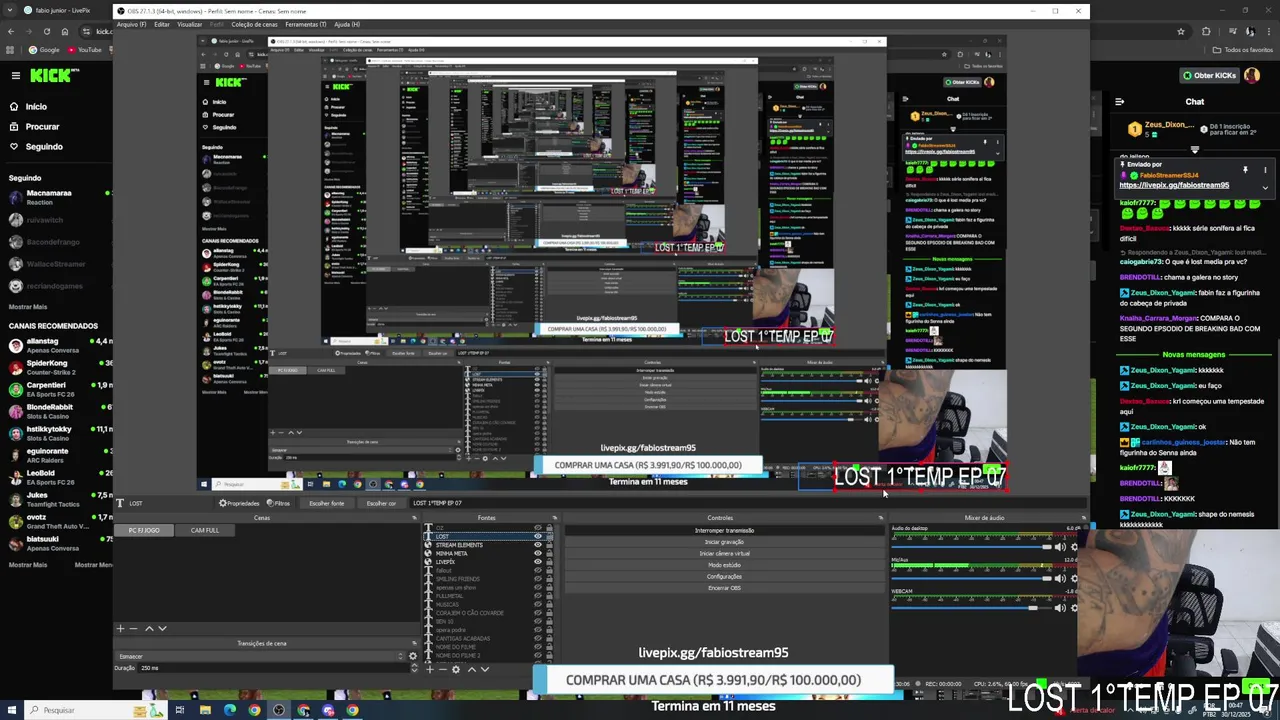Viewport: 1280px width, 720px height.
Task: Open Configurações from Controles
Action: tap(724, 576)
